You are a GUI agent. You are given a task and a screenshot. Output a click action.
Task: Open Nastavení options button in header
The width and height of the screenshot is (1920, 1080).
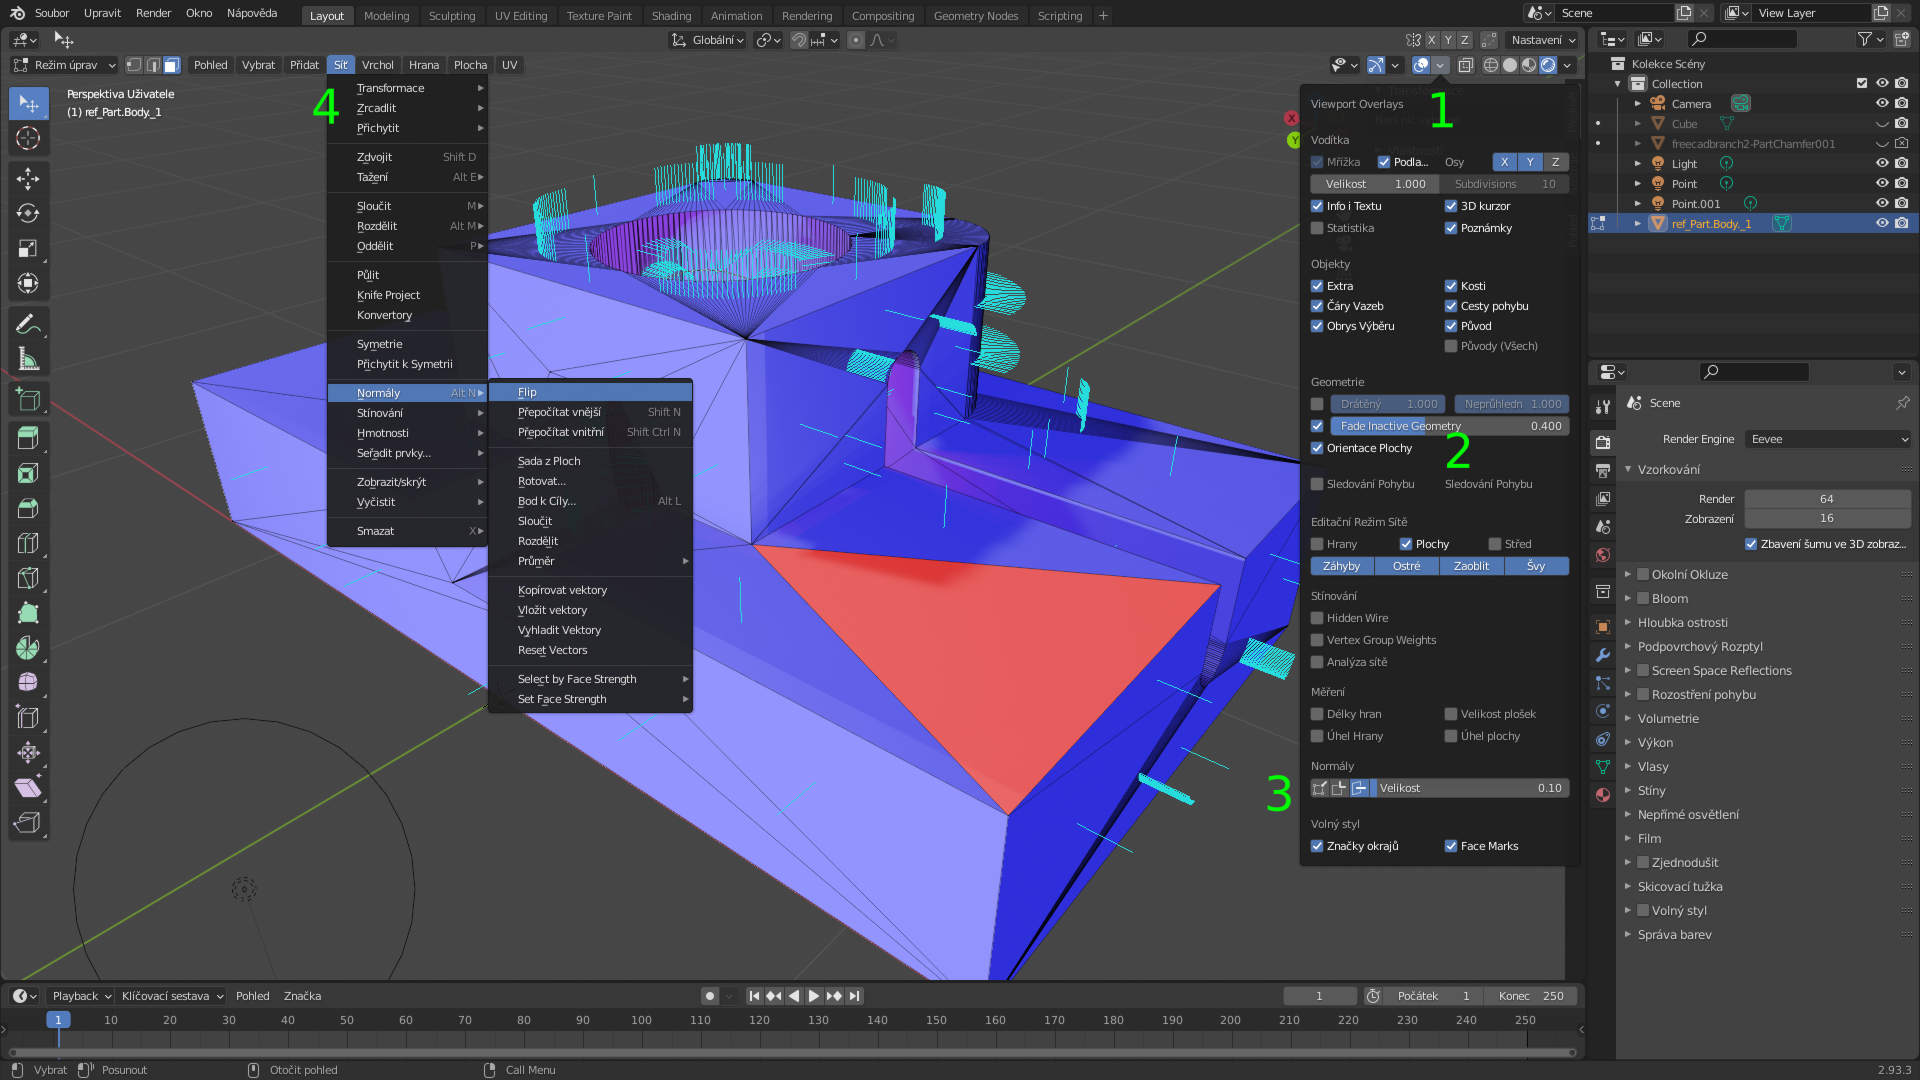[1543, 40]
